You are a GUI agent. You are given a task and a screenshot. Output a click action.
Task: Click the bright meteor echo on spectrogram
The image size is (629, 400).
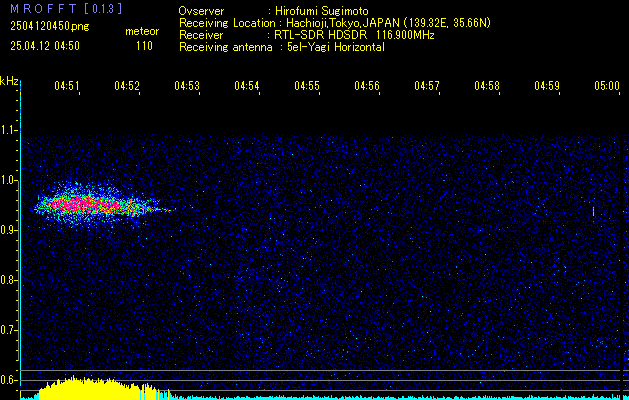(x=90, y=205)
